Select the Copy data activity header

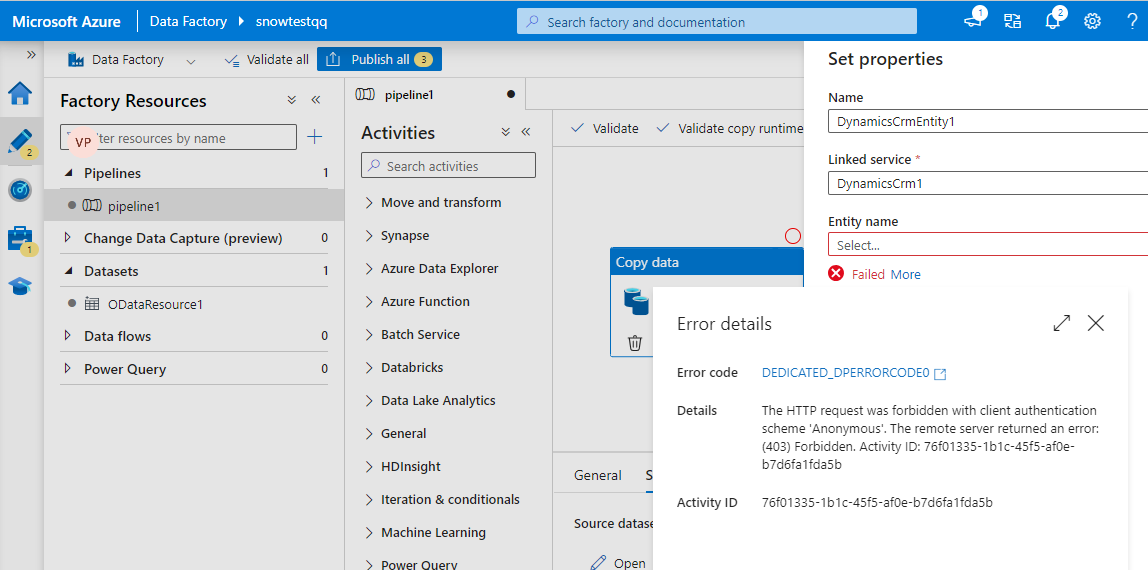[x=707, y=262]
